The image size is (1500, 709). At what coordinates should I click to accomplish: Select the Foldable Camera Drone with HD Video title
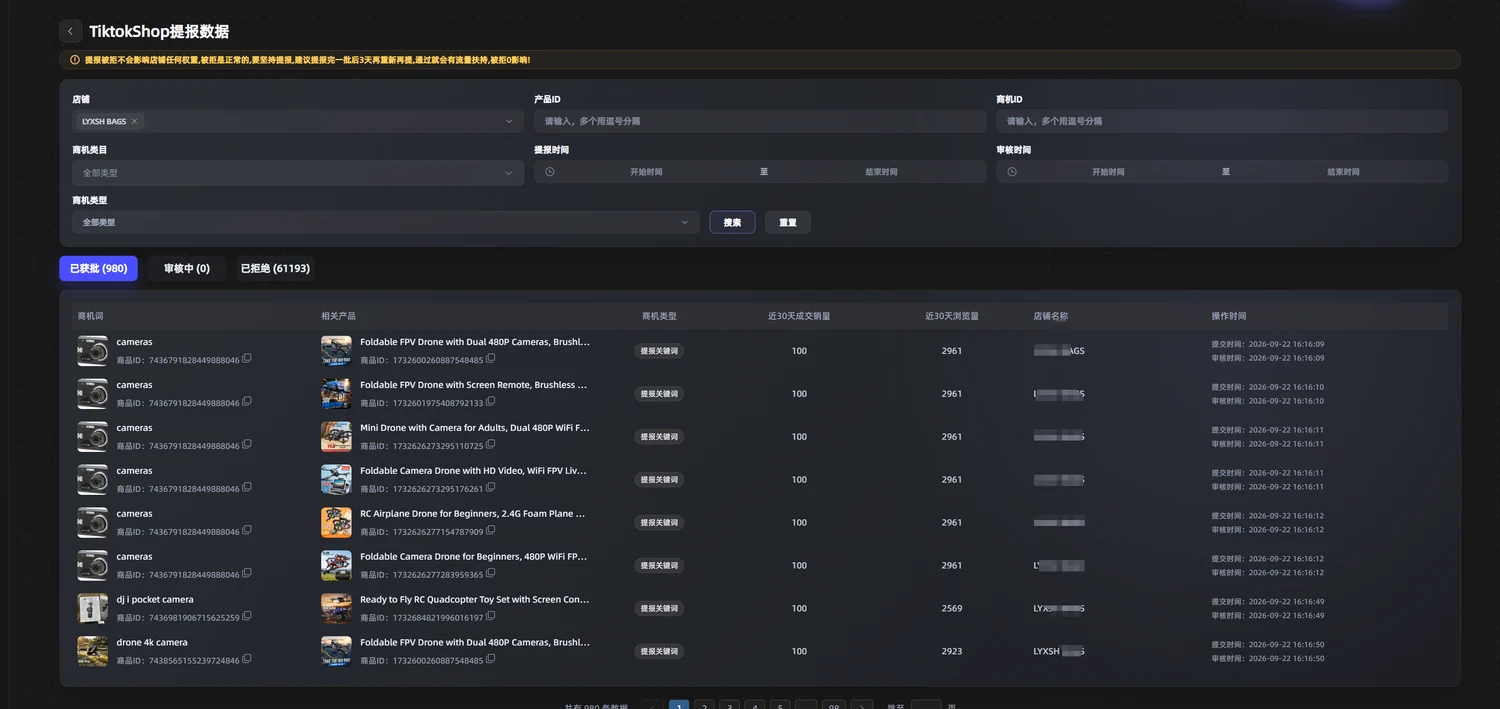pos(474,471)
